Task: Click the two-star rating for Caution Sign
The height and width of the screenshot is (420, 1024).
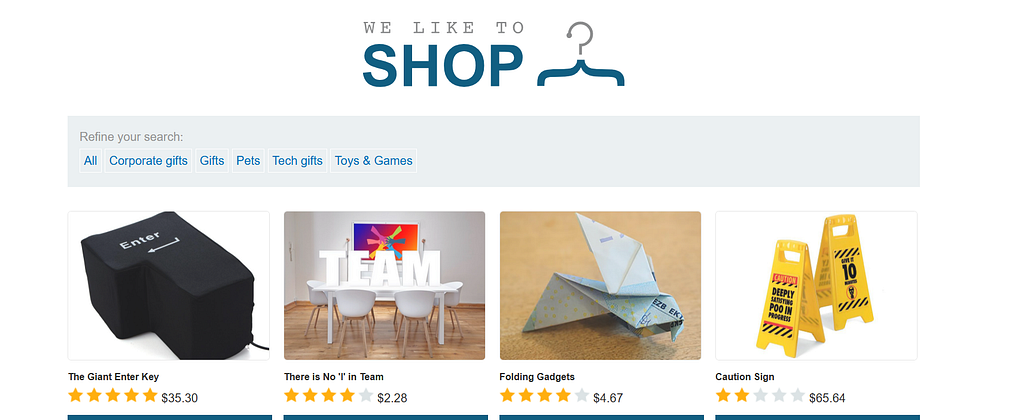Action: click(x=760, y=396)
